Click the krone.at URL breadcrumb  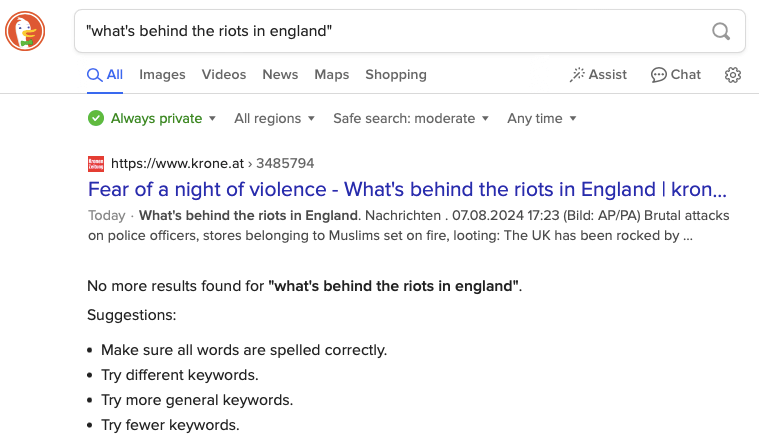pos(212,163)
